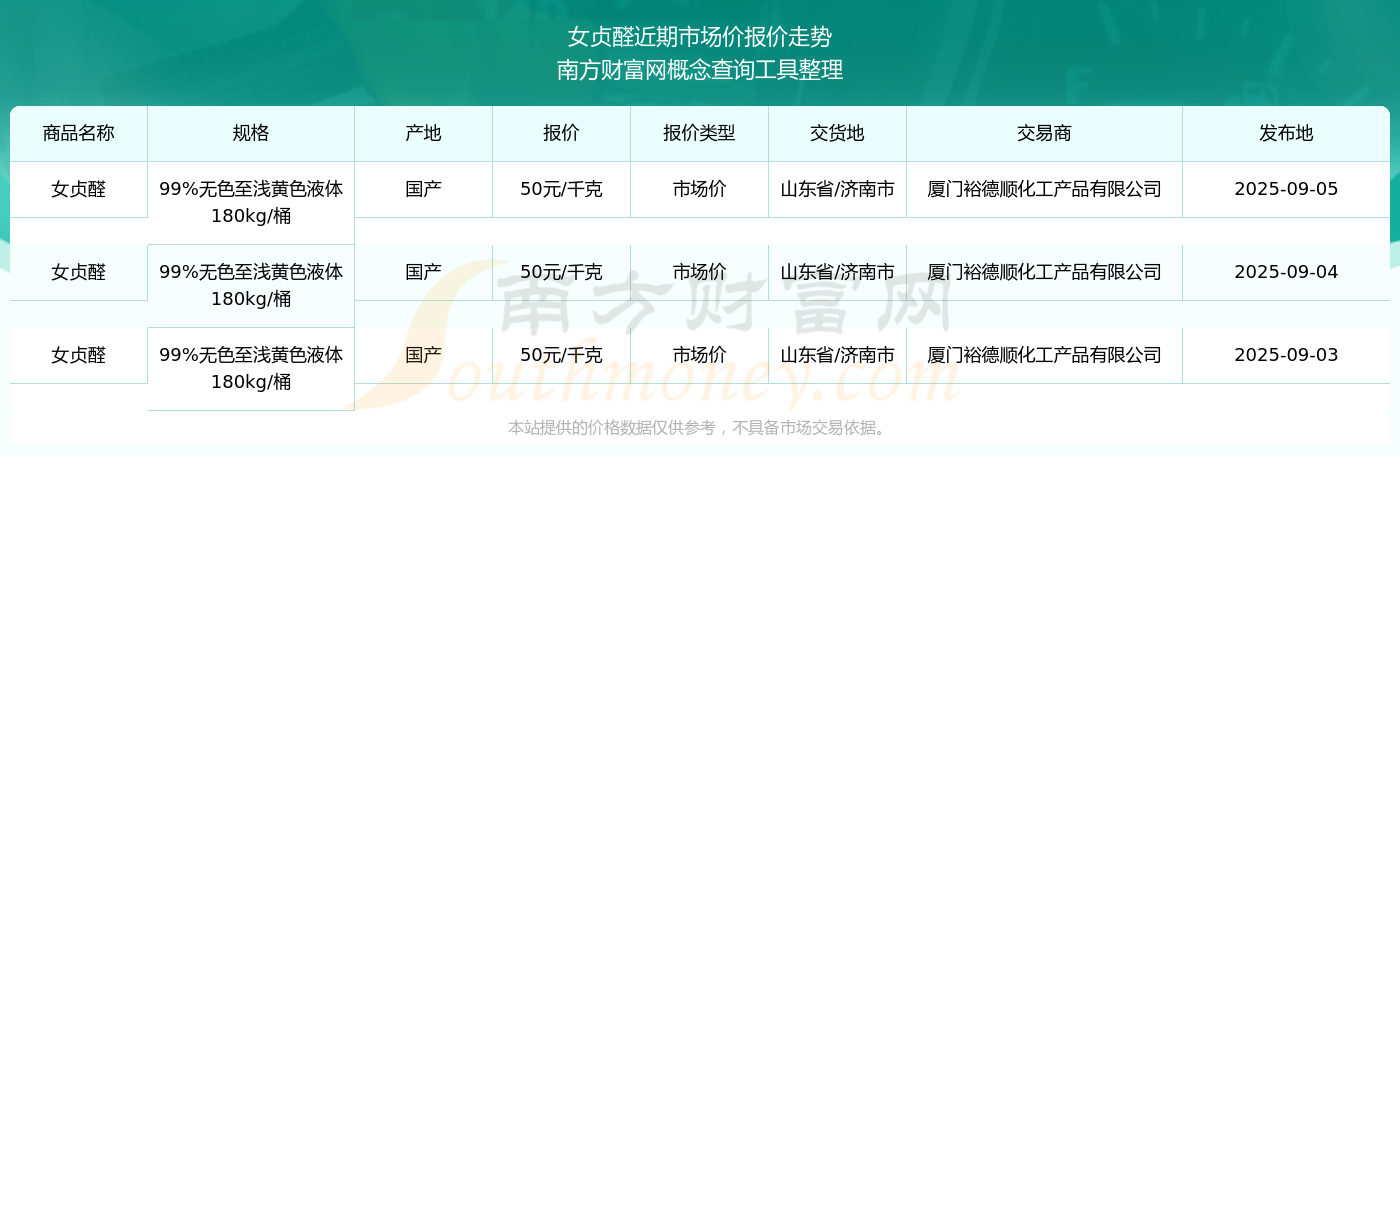Screen dimensions: 1400x1205
Task: Click the 50元/千克 price in 2025-09-04 row
Action: click(x=561, y=272)
